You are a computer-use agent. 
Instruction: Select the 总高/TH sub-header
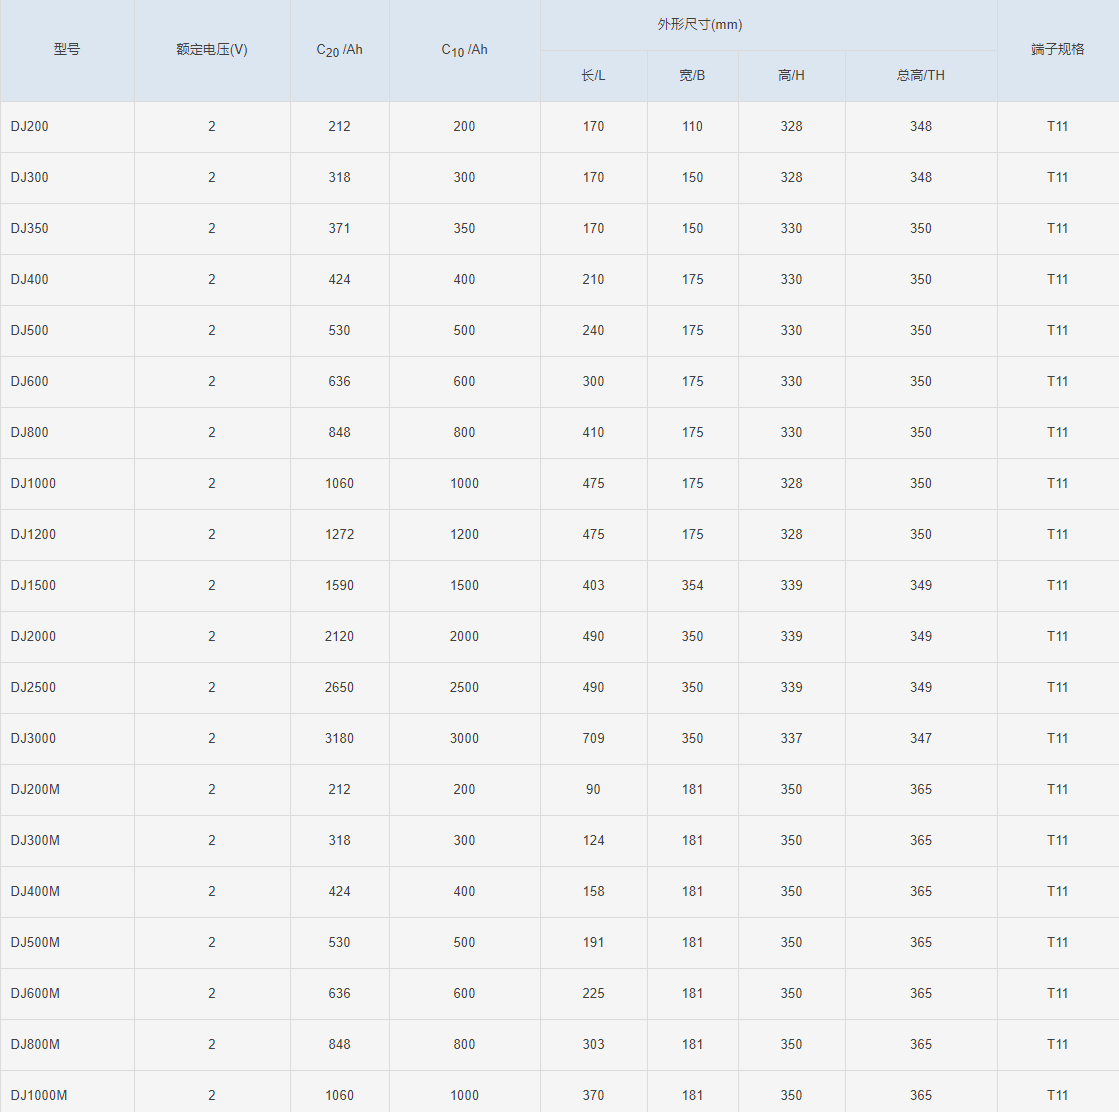[921, 76]
